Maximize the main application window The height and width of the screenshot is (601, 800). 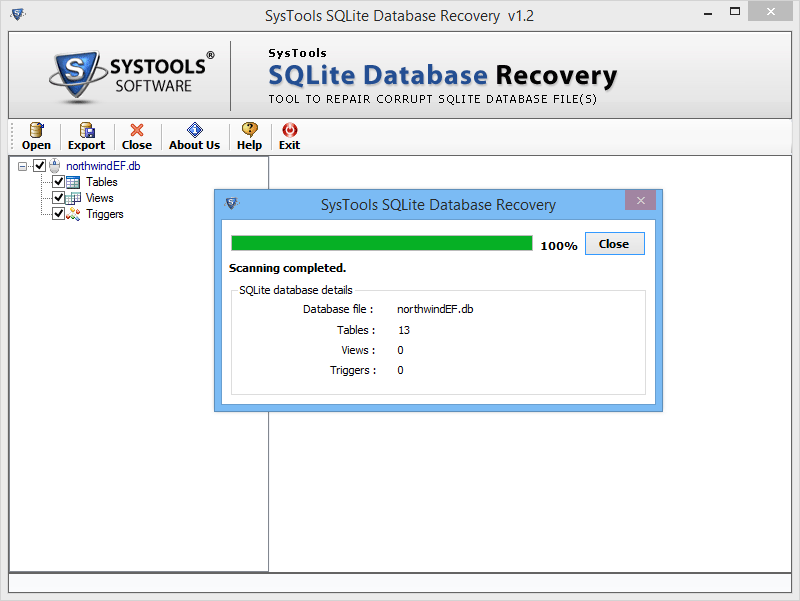735,12
